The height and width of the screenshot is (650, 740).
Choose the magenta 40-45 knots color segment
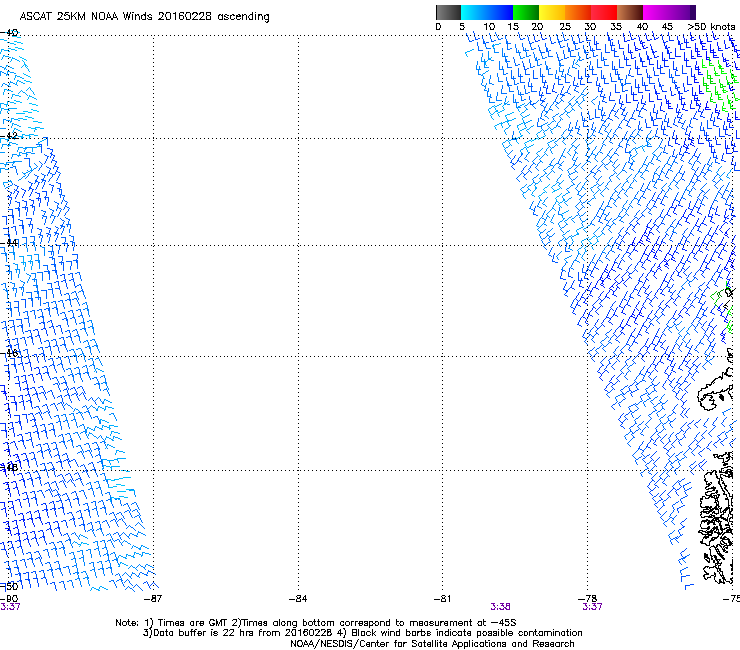[656, 12]
